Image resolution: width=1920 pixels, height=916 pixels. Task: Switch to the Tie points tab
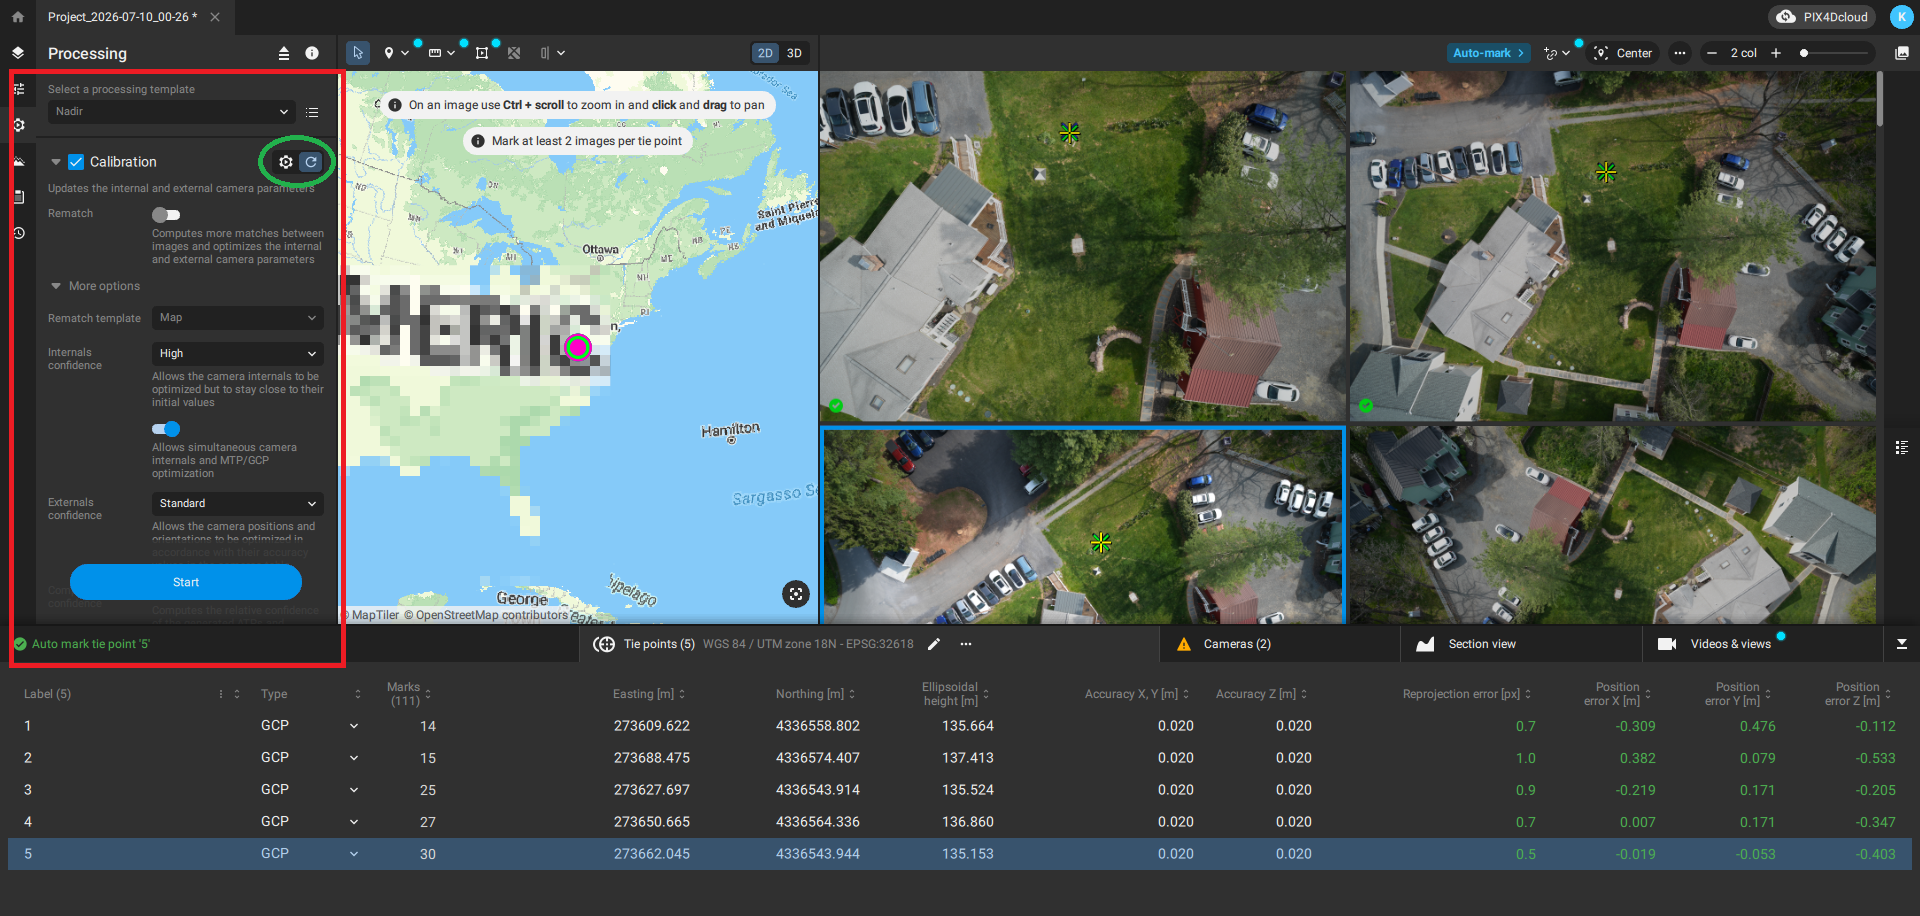point(659,644)
